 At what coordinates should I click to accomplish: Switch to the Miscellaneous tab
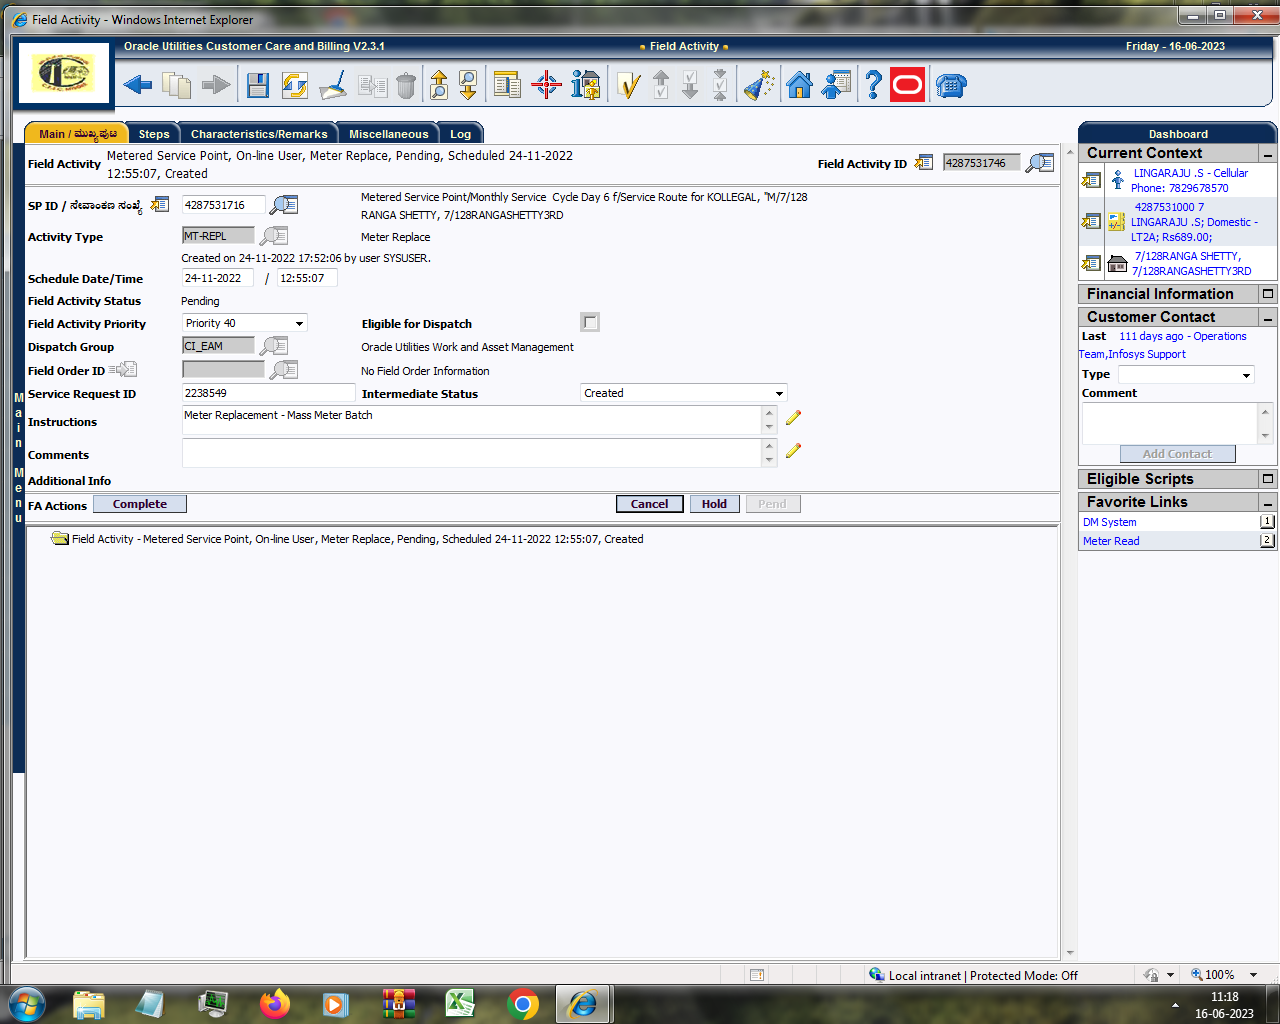[388, 134]
